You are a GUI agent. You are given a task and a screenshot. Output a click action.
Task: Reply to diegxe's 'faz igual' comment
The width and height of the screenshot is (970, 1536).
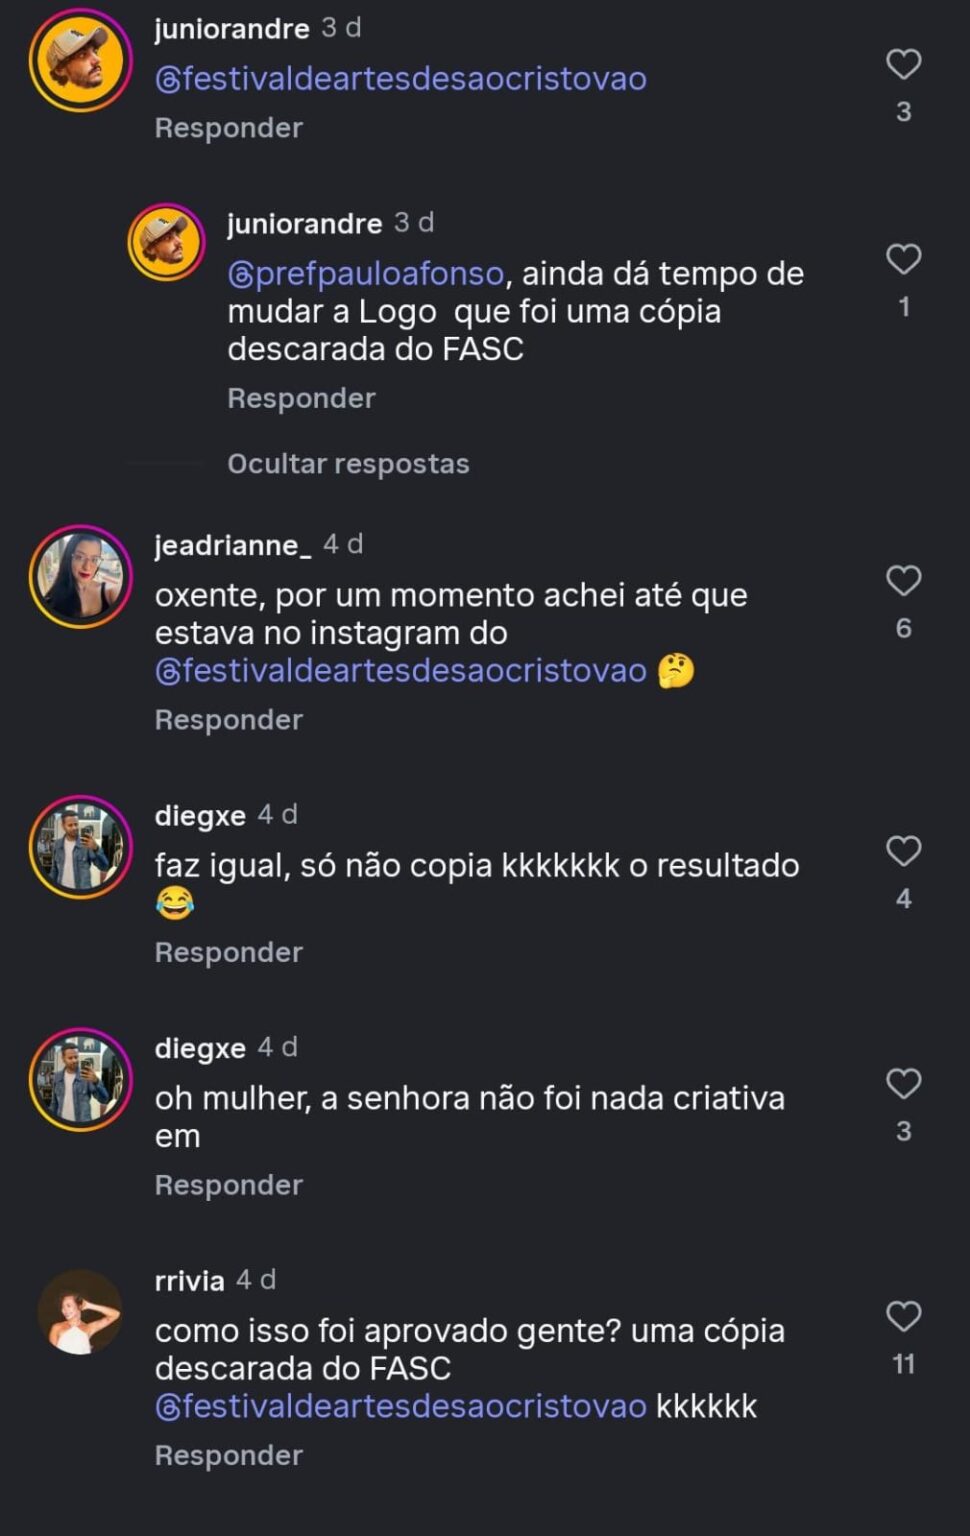coord(228,952)
